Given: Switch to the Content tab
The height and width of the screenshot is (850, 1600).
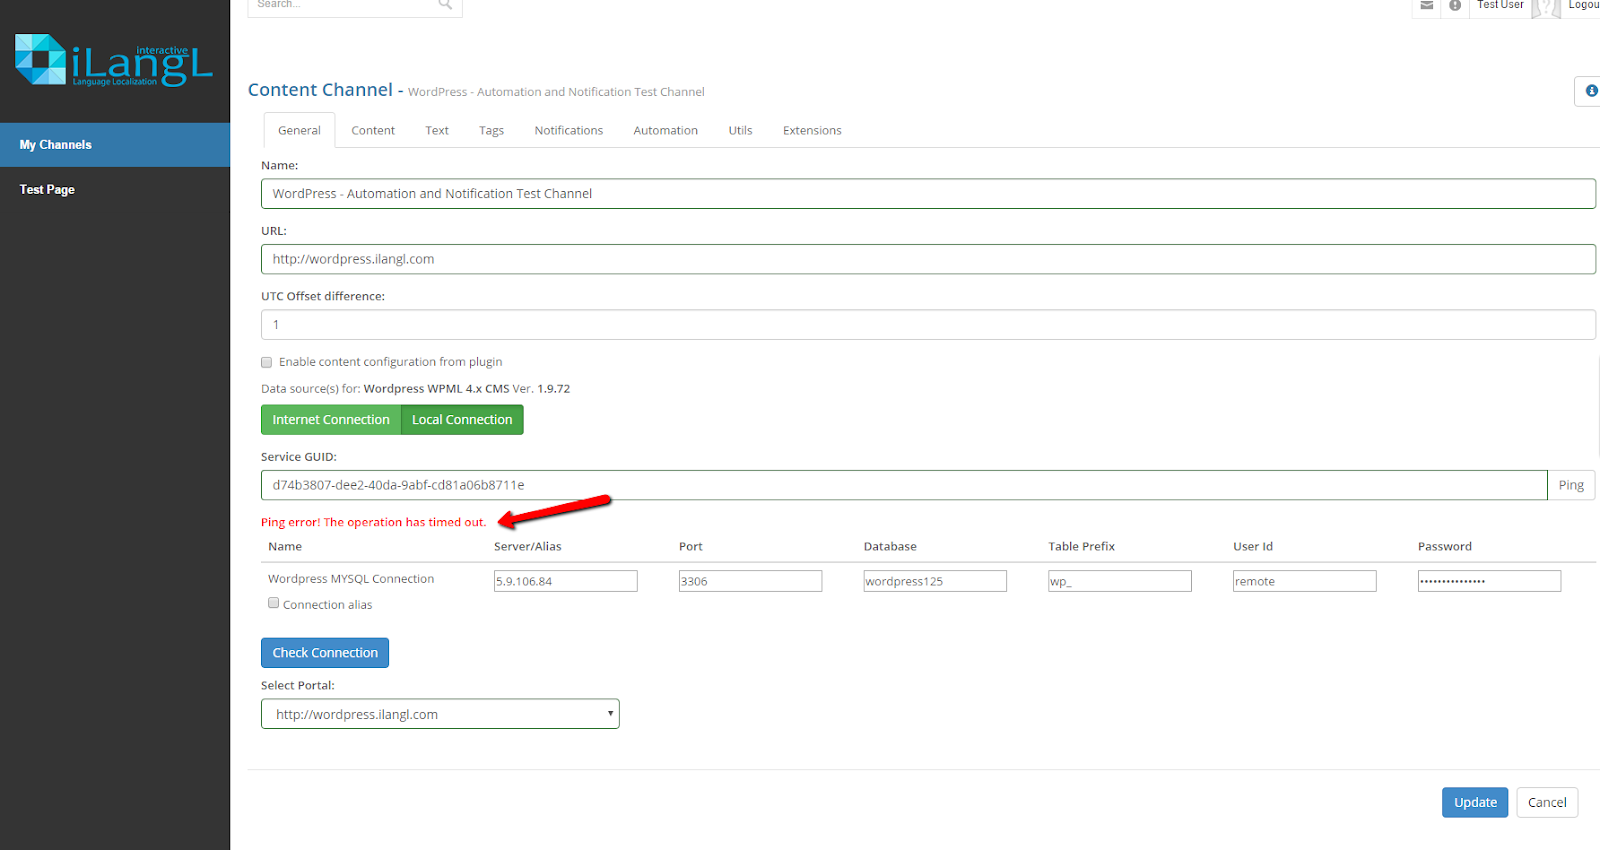Looking at the screenshot, I should click(x=373, y=130).
